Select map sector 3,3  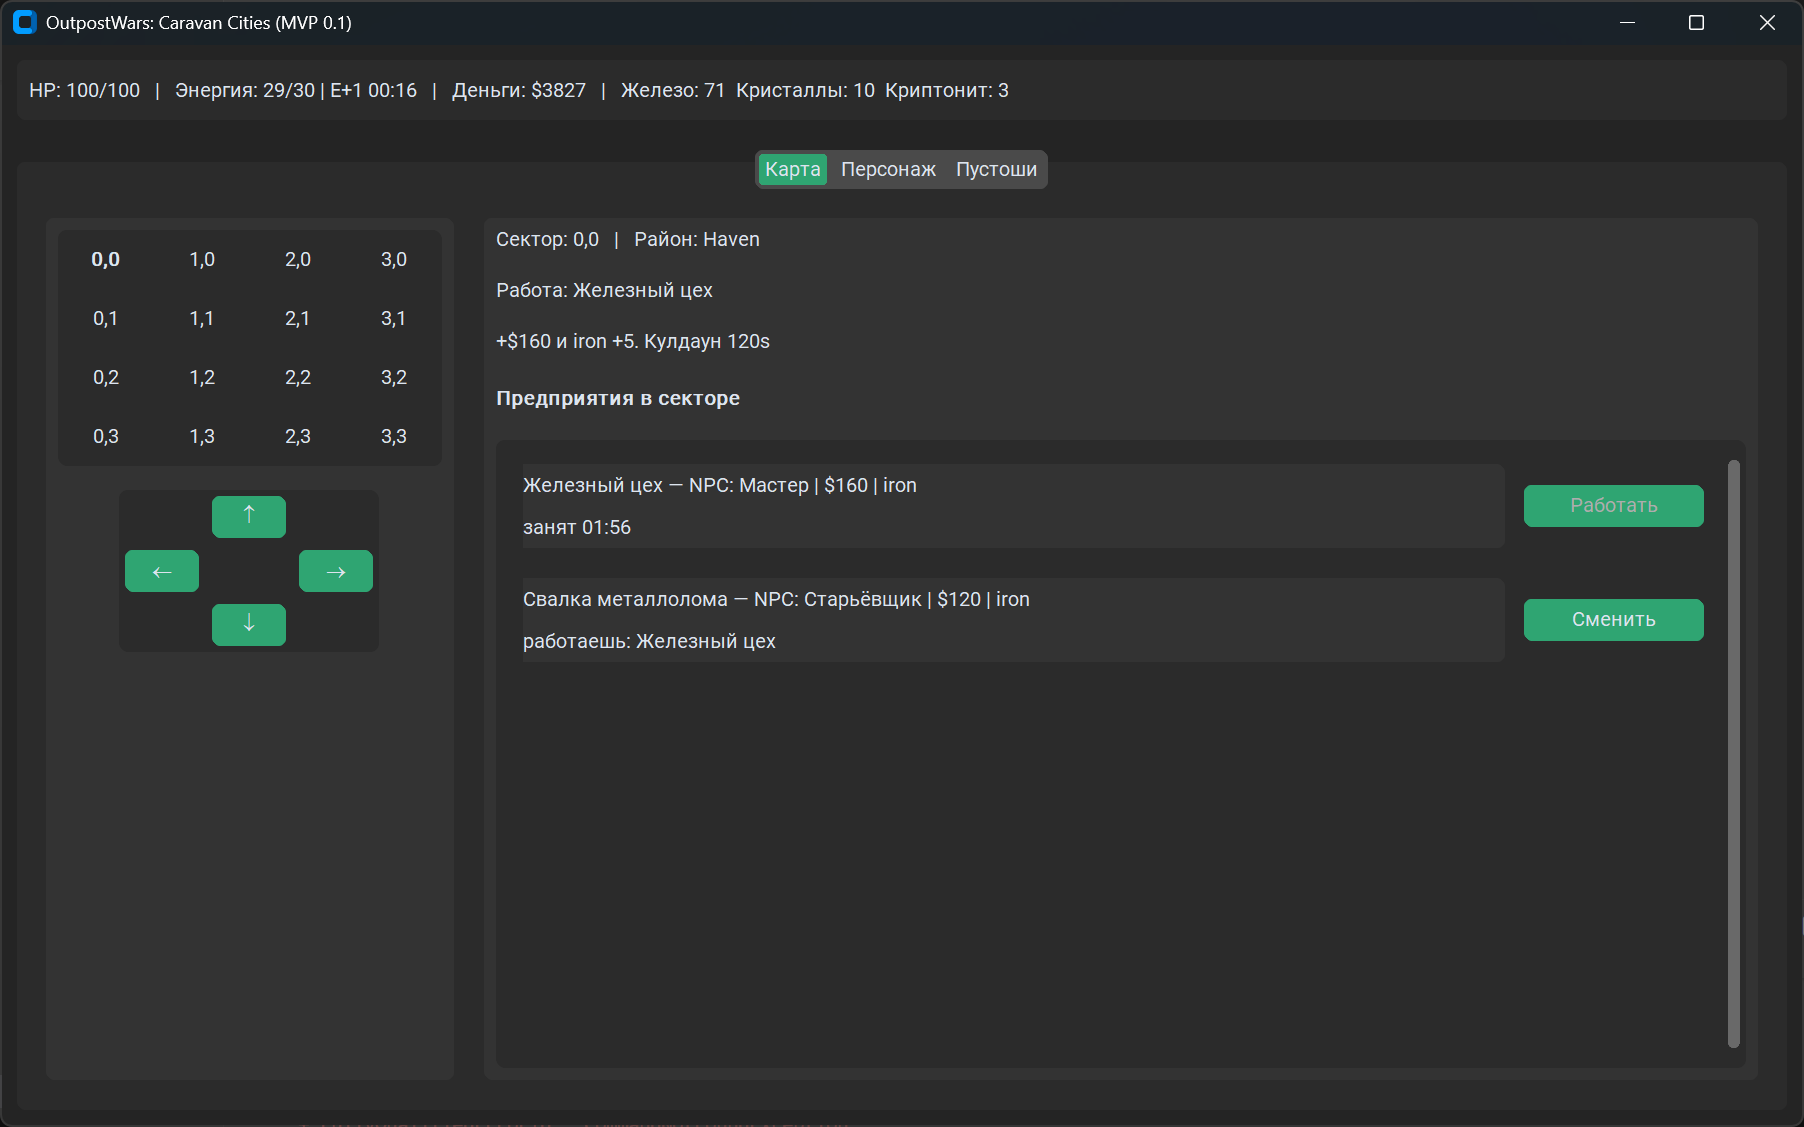click(x=393, y=437)
